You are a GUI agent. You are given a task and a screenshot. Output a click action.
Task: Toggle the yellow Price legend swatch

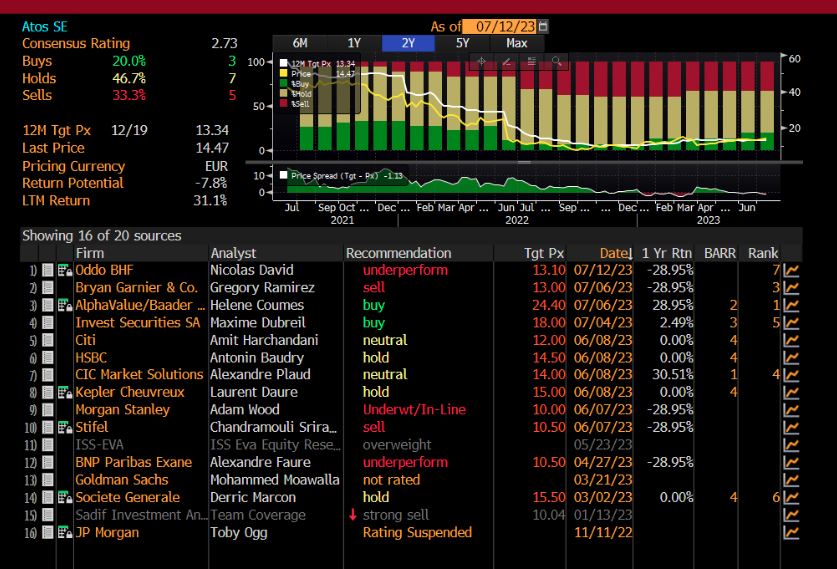(284, 74)
